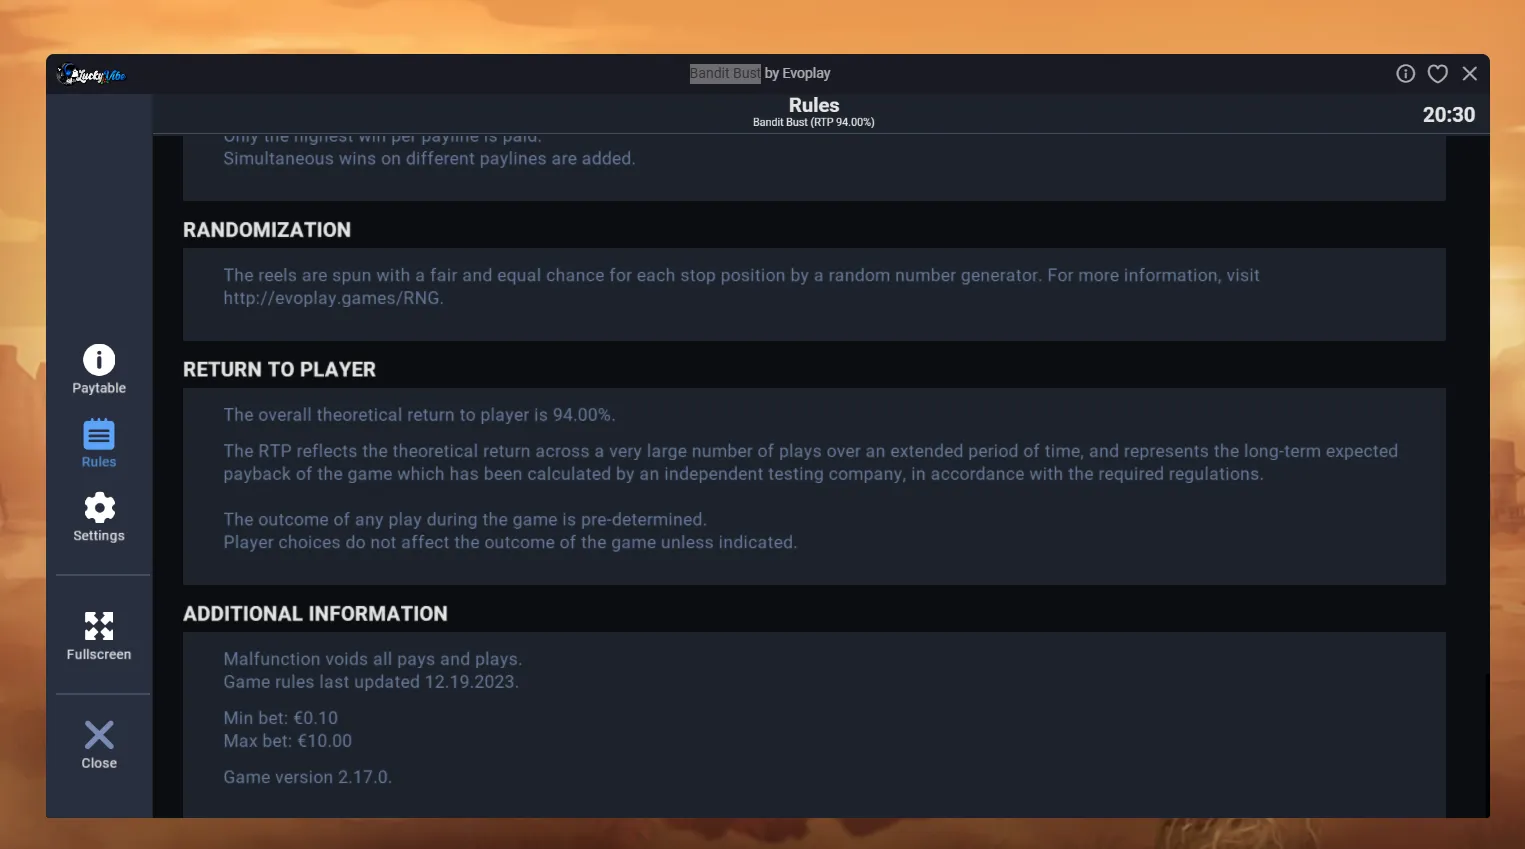This screenshot has height=849, width=1525.
Task: Click the Rules page heading
Action: click(x=814, y=105)
